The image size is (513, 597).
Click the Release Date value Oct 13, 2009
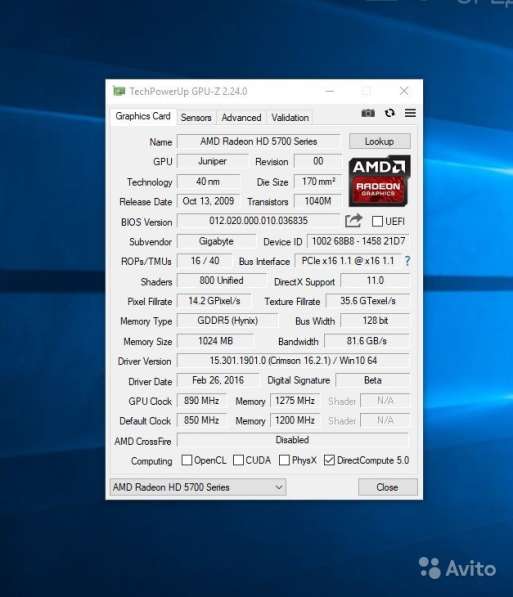click(208, 201)
